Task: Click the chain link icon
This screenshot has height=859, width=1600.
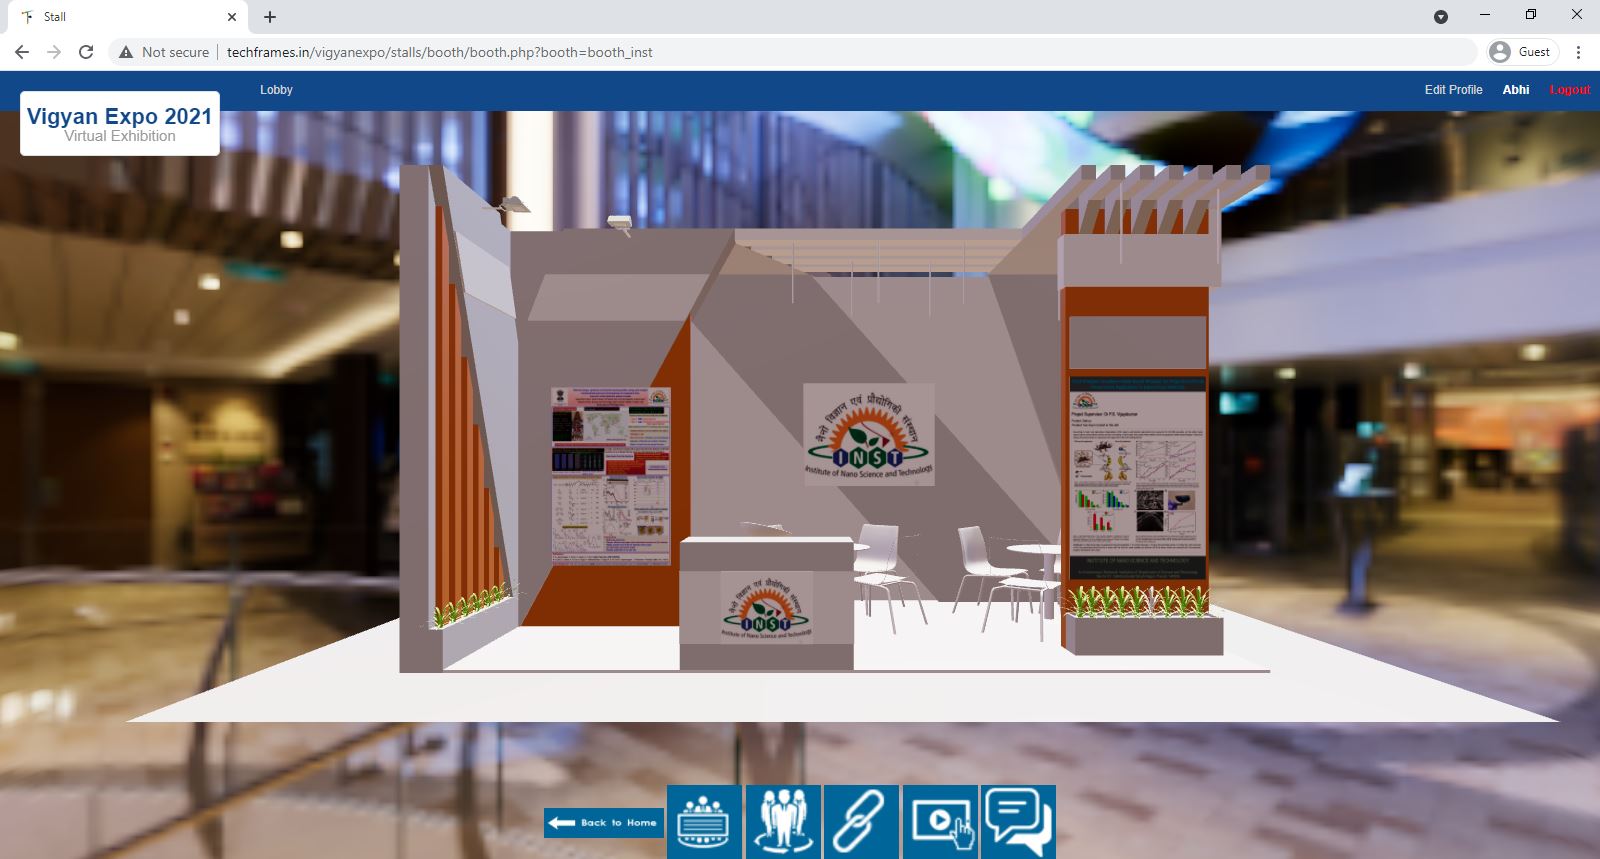Action: (x=861, y=821)
